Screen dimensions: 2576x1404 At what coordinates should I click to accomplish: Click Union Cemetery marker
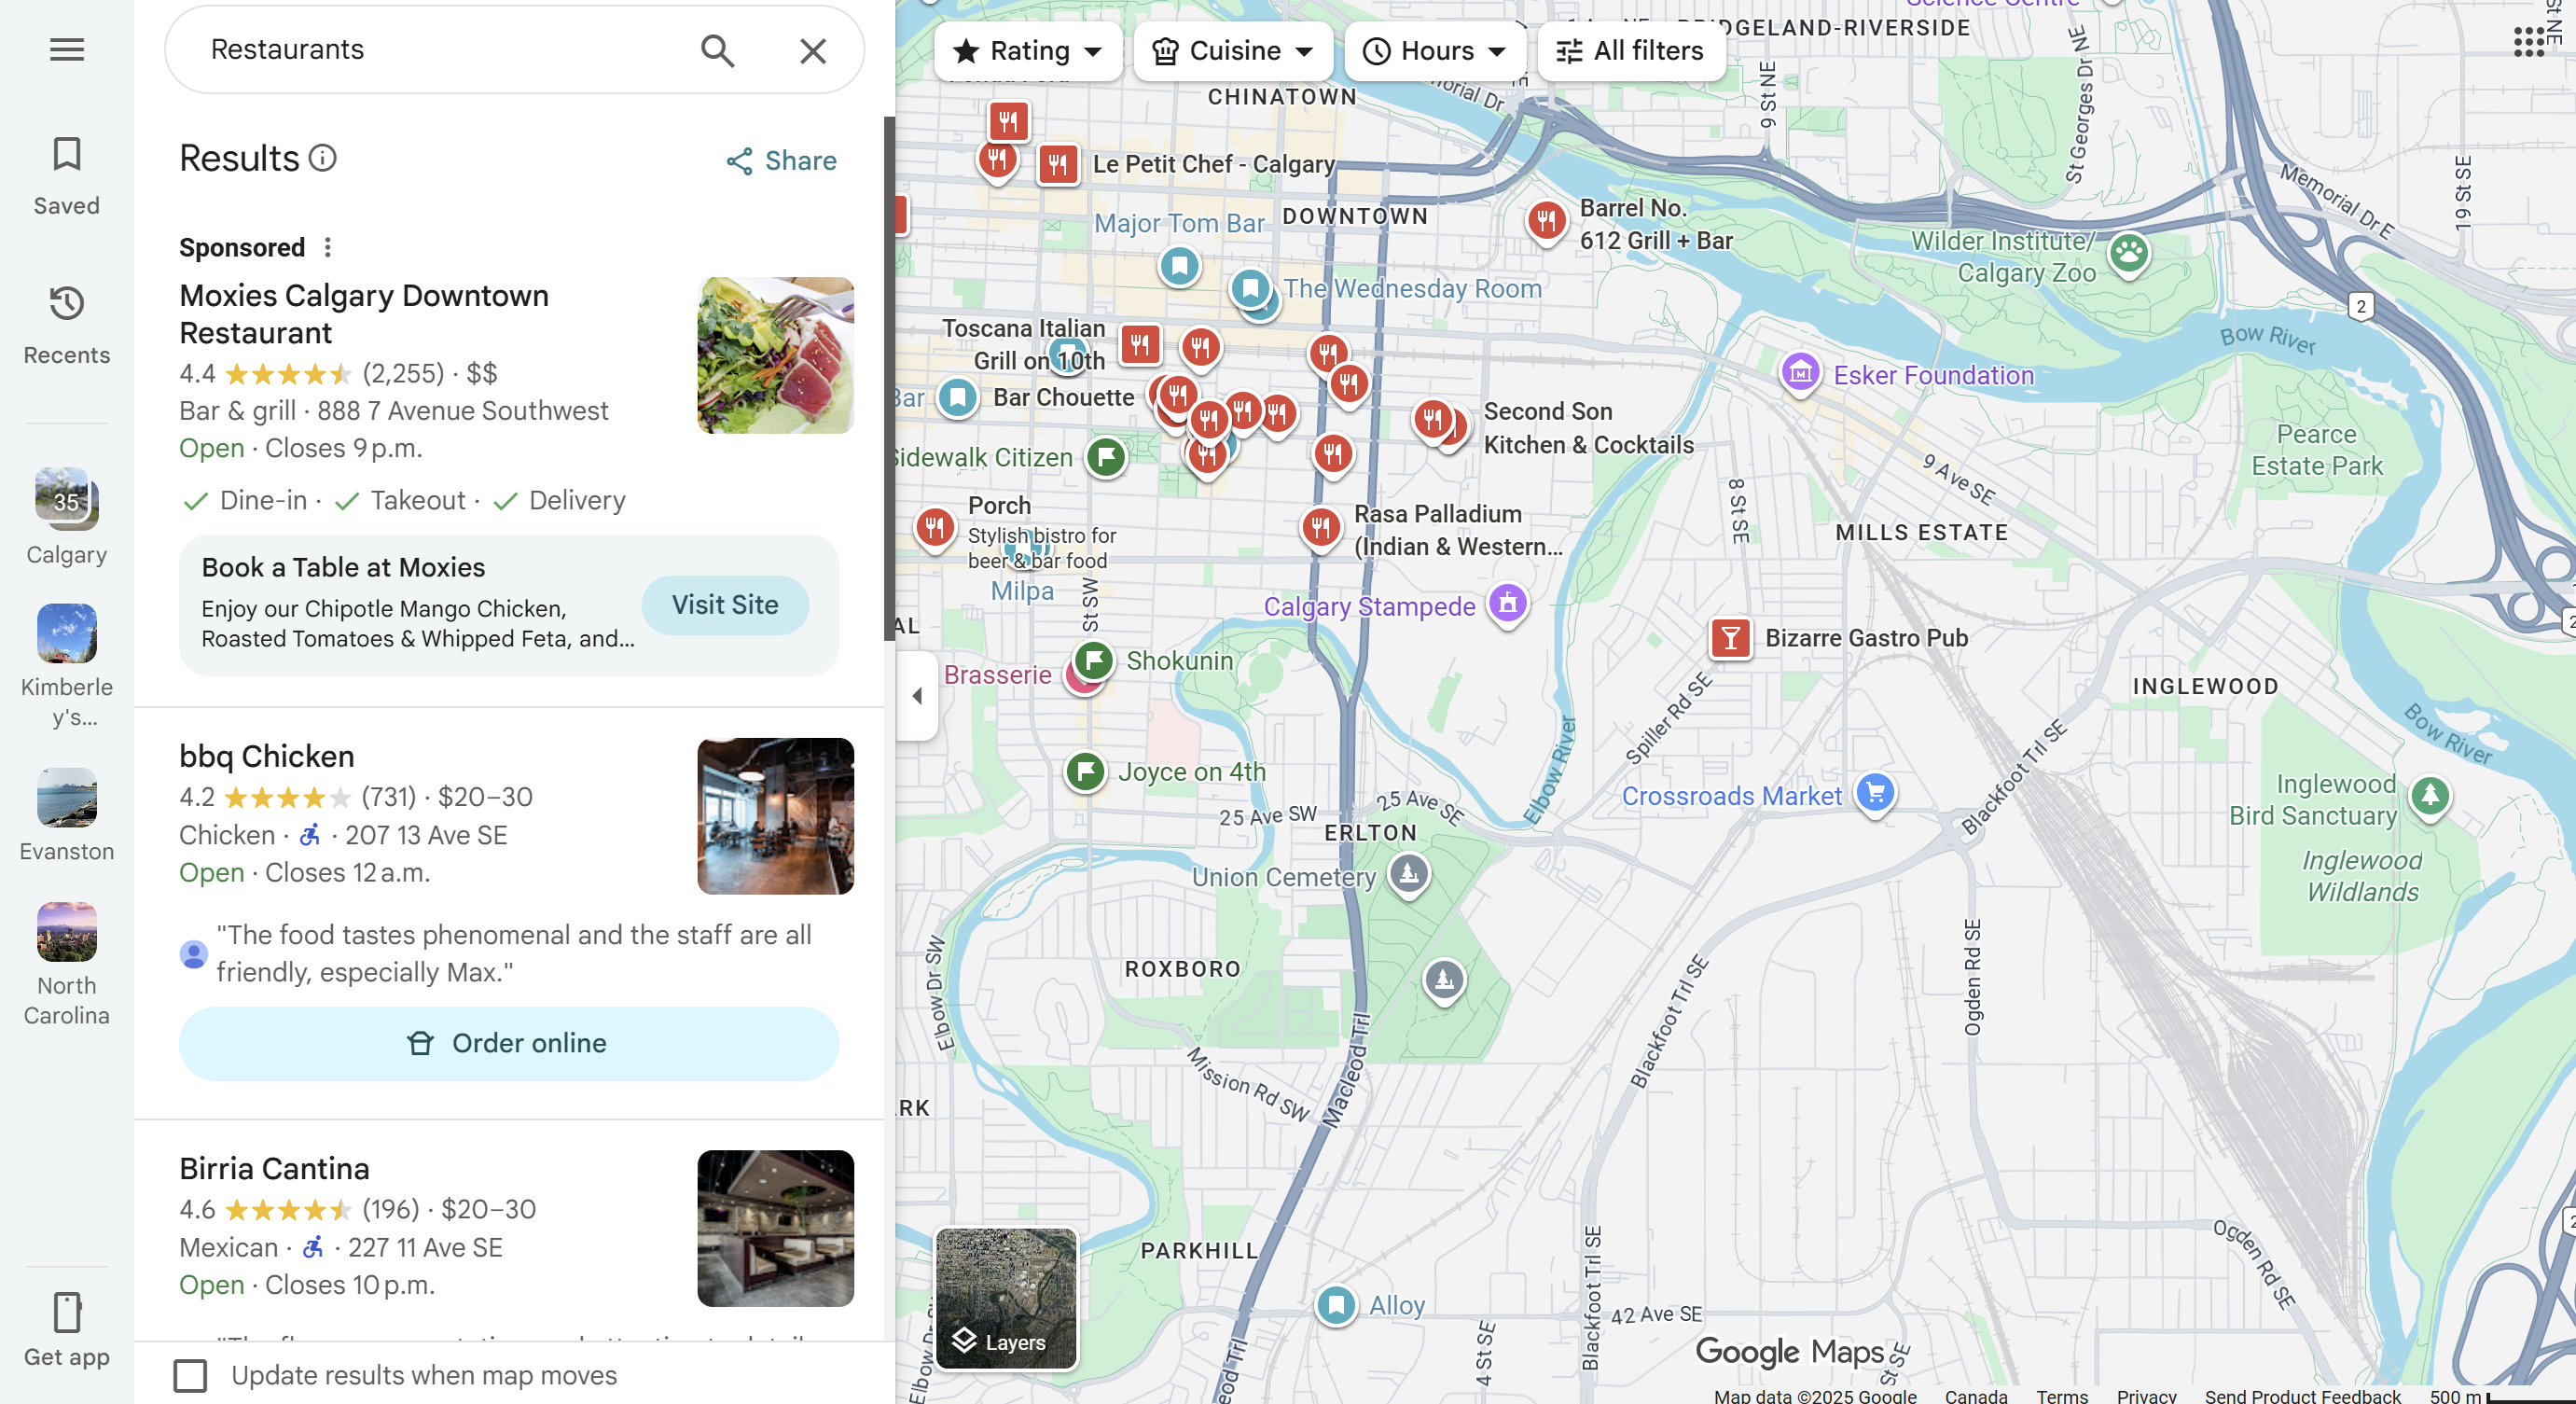[1409, 875]
